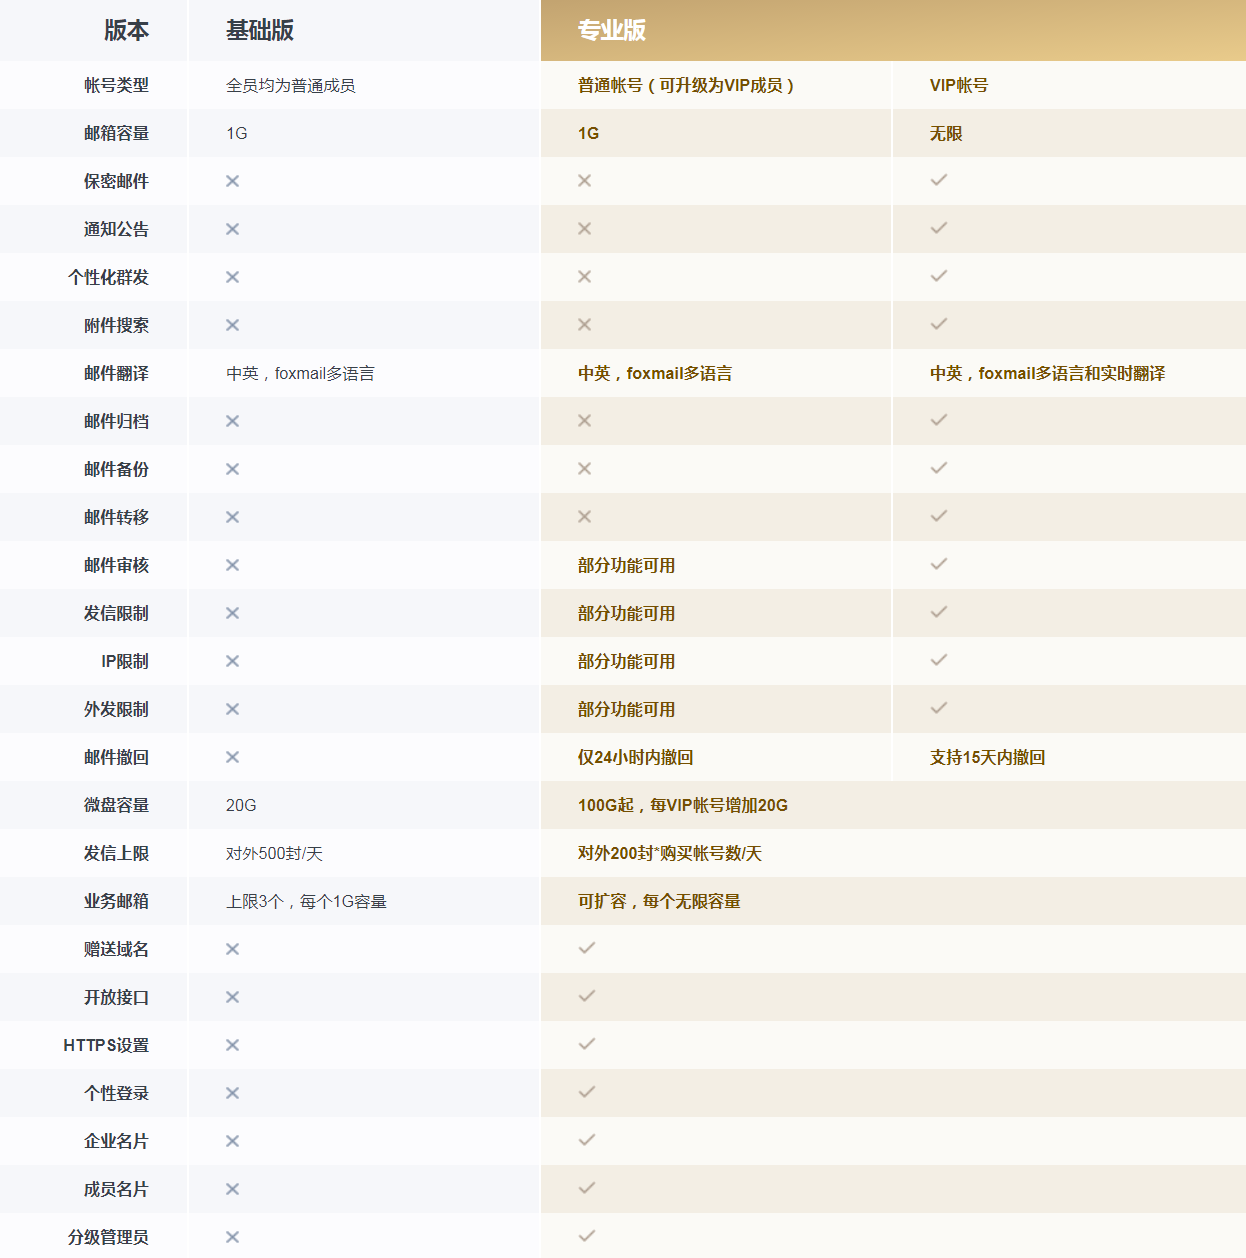1246x1258 pixels.
Task: Click the checkmark in 成员名片 row under 专业版
Action: tap(587, 1188)
